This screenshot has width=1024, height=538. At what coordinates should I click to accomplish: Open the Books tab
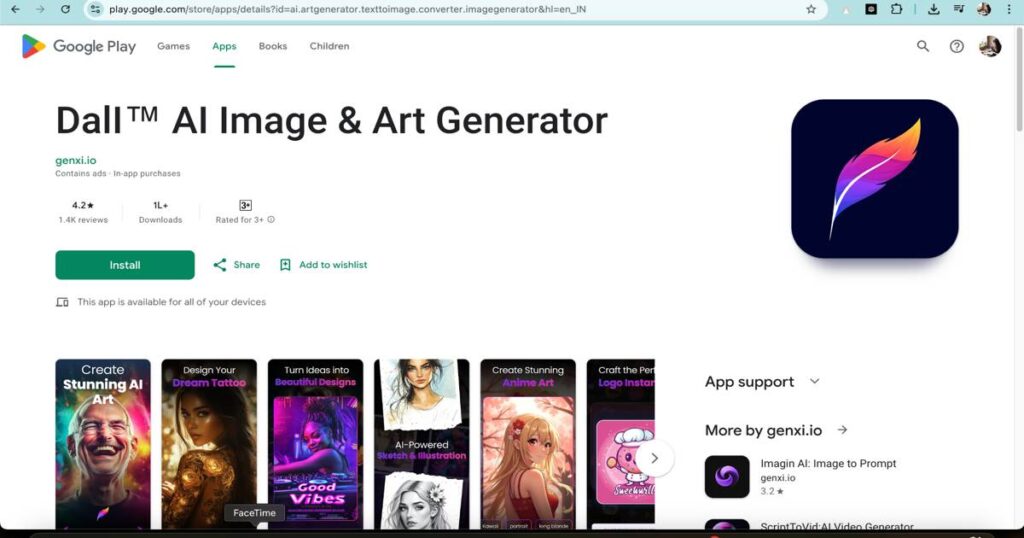[x=272, y=46]
